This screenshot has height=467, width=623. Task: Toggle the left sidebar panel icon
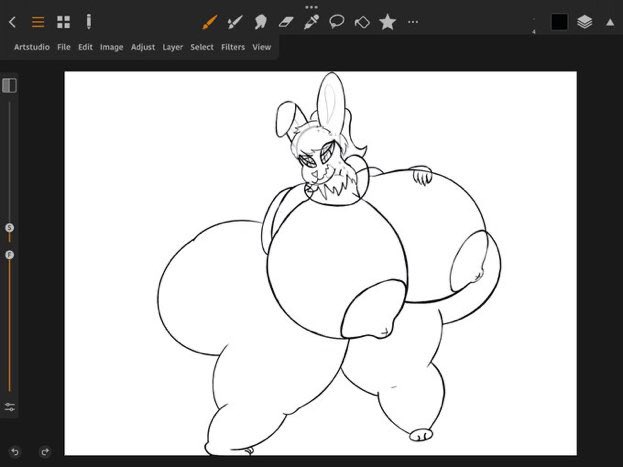9,85
